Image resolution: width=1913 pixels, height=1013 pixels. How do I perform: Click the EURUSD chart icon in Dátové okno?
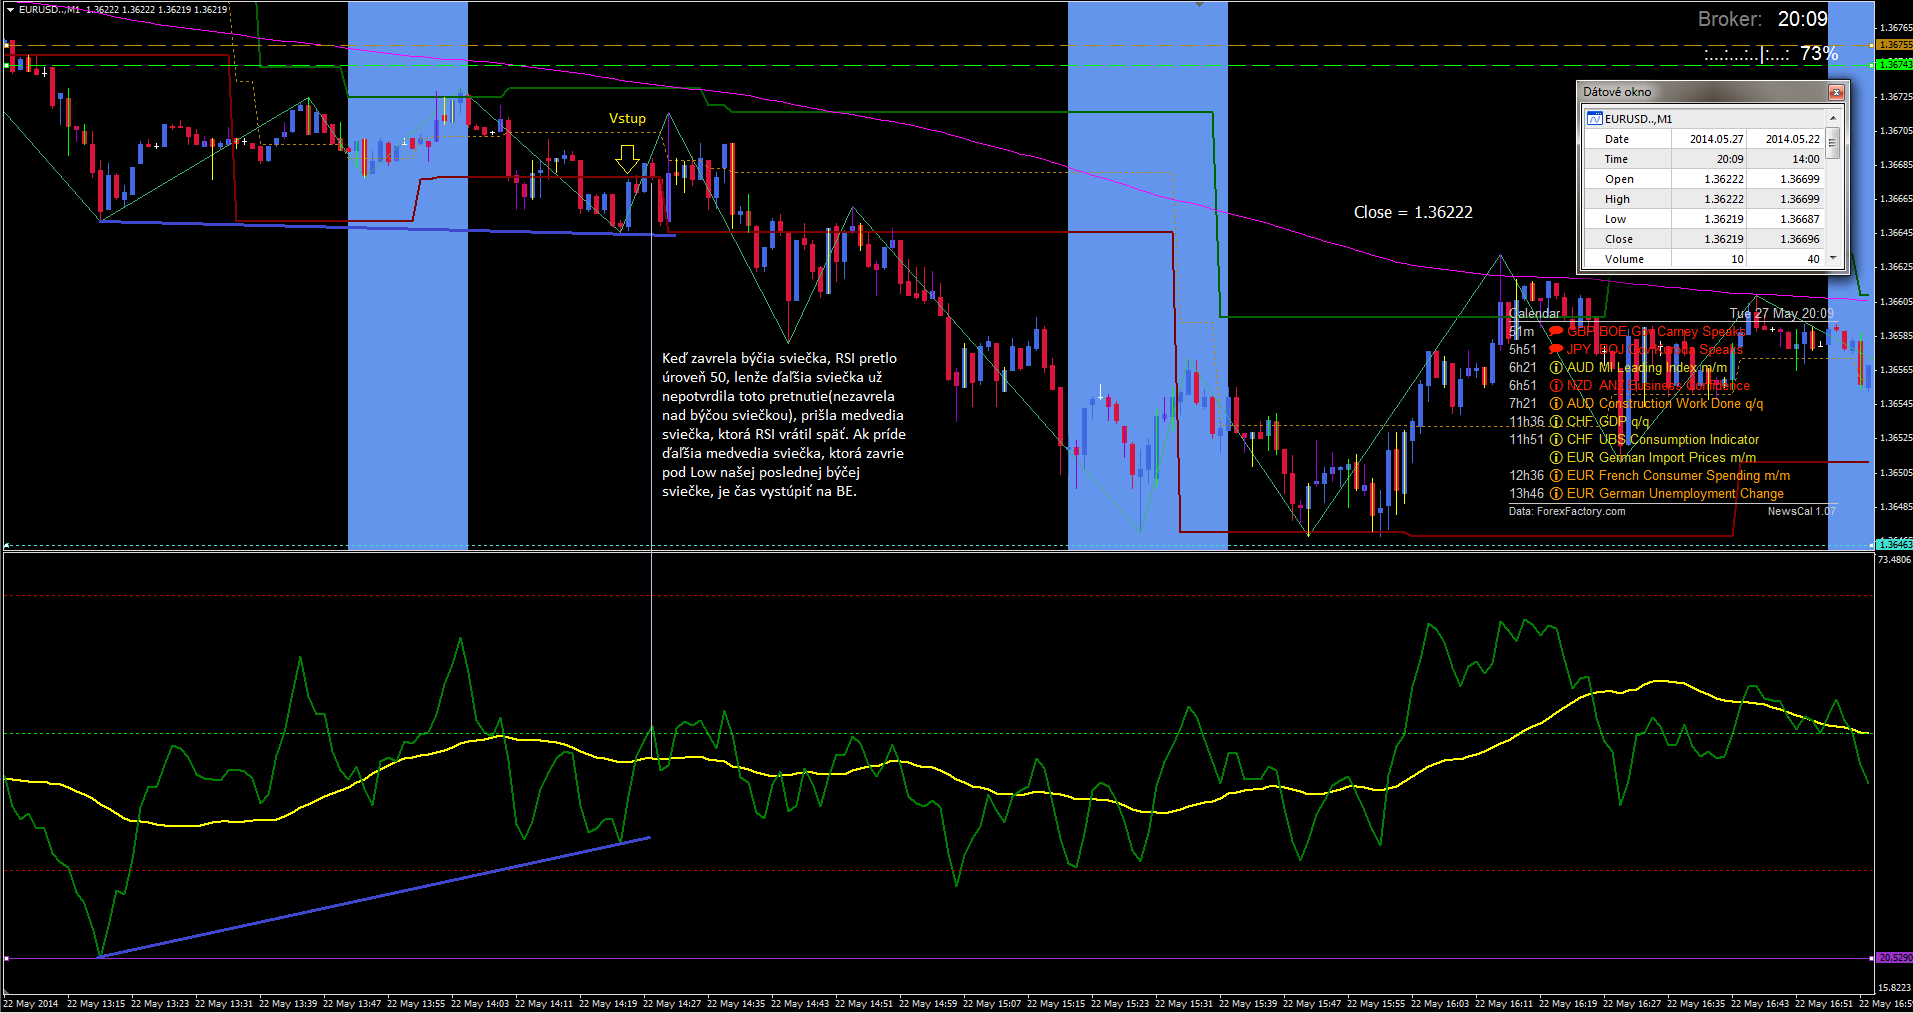pyautogui.click(x=1595, y=119)
